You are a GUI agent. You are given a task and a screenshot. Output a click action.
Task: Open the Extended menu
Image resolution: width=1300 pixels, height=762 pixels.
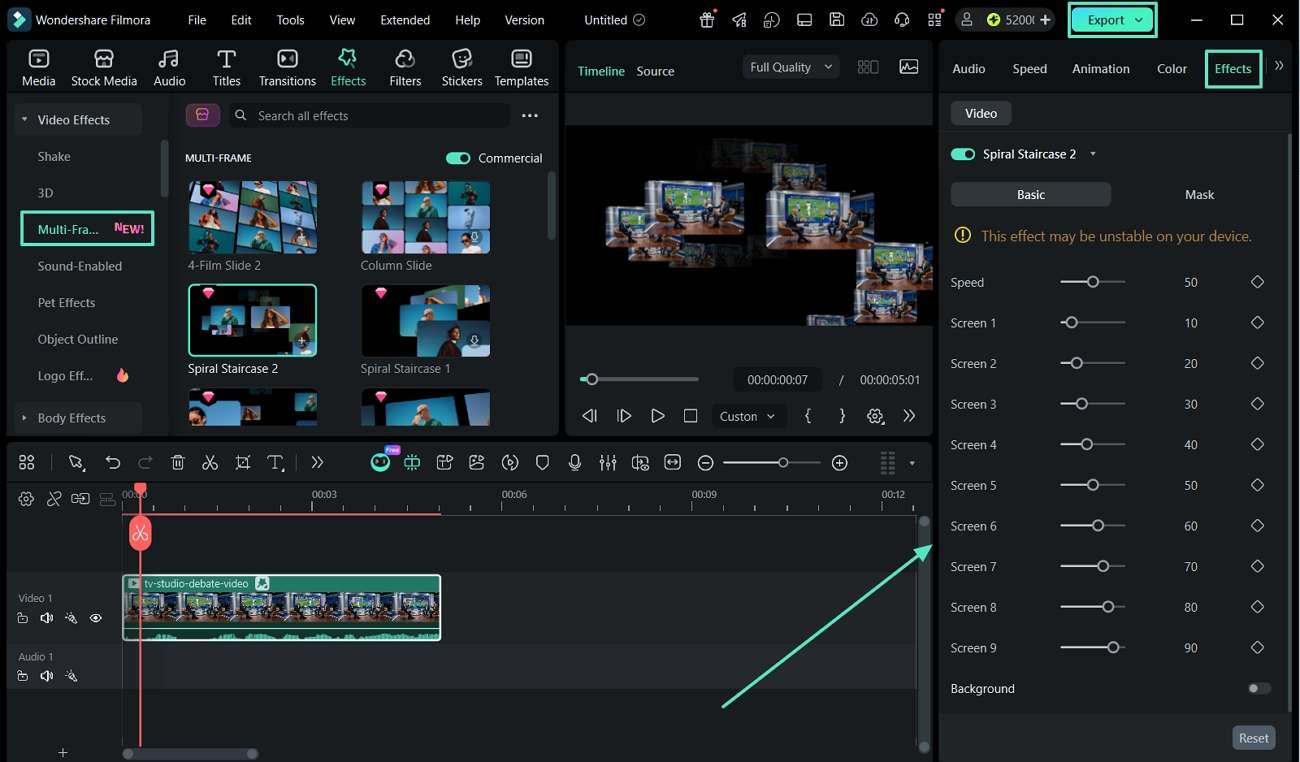[x=405, y=20]
